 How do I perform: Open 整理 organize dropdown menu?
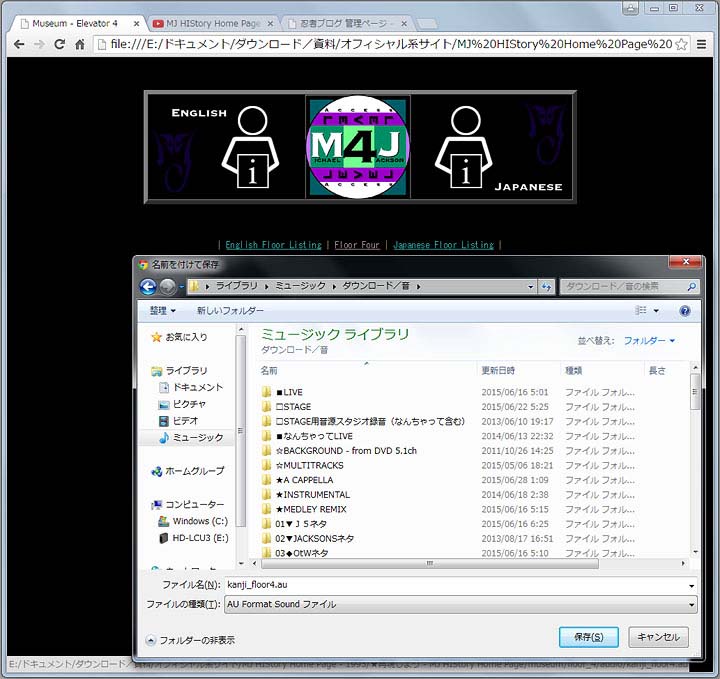tap(163, 311)
